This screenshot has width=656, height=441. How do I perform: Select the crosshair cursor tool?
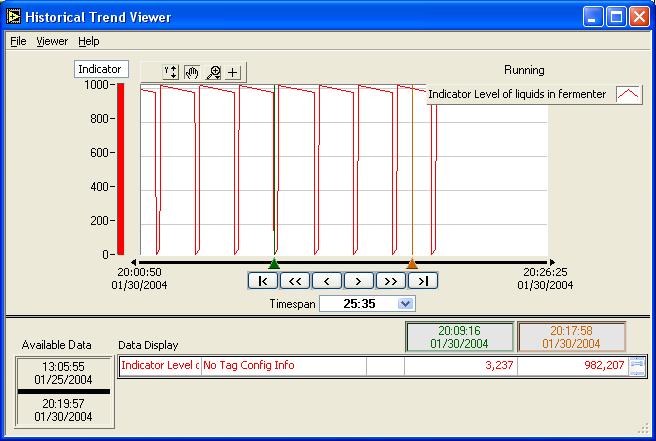(x=233, y=72)
